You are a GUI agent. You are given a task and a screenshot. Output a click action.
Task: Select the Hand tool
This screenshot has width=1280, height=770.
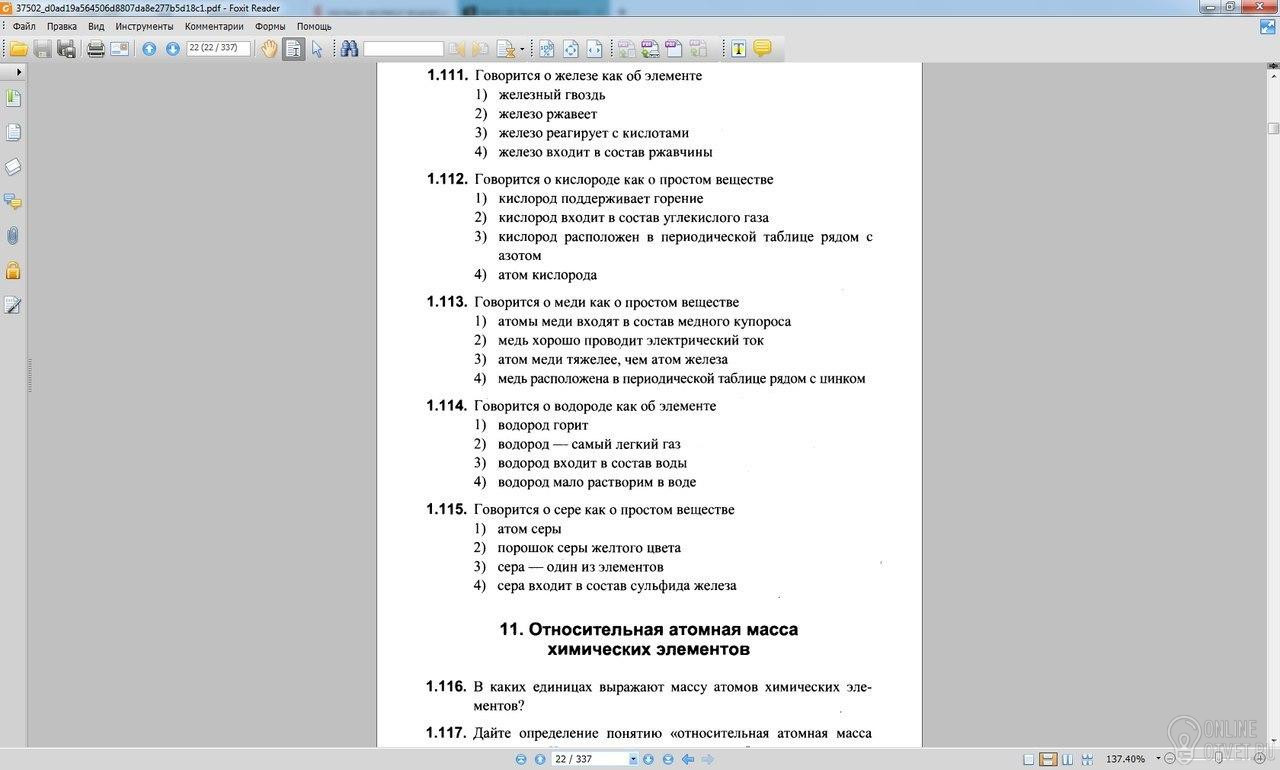tap(269, 49)
